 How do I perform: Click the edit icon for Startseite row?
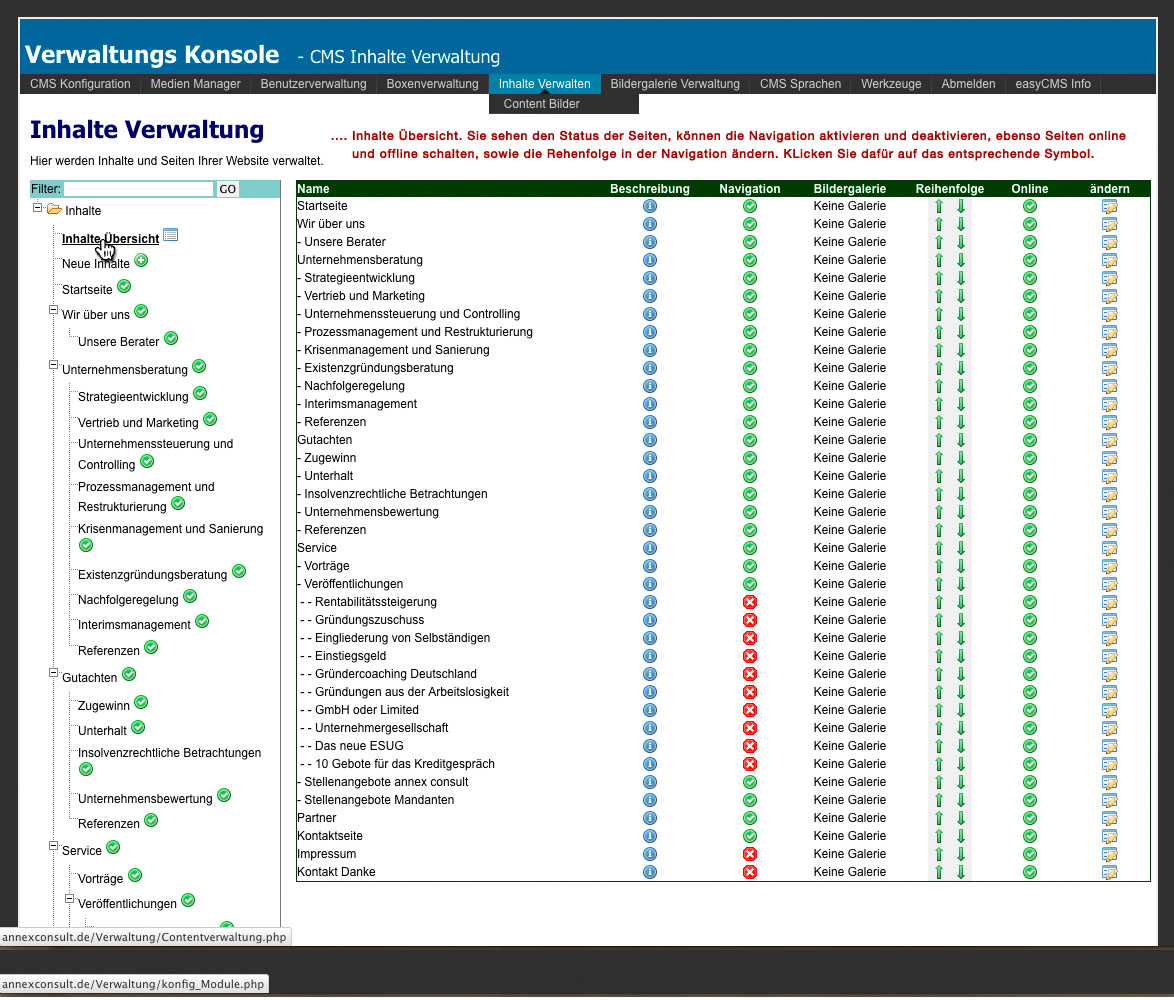click(x=1109, y=206)
